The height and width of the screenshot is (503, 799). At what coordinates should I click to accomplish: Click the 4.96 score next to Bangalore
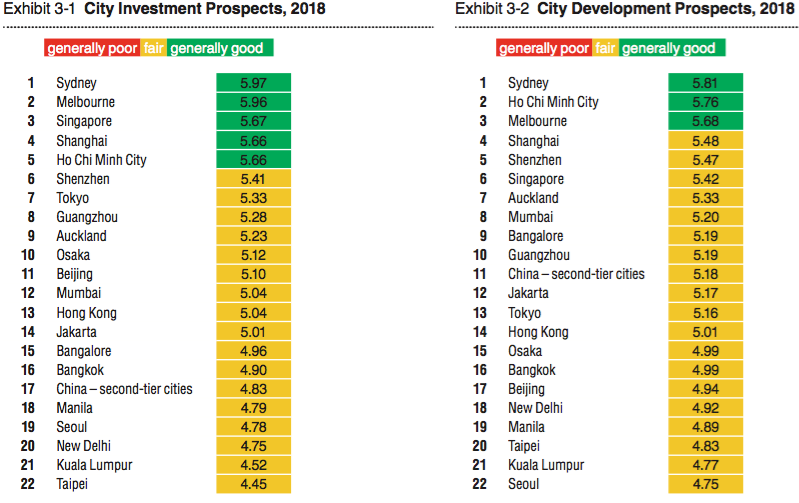tap(253, 351)
